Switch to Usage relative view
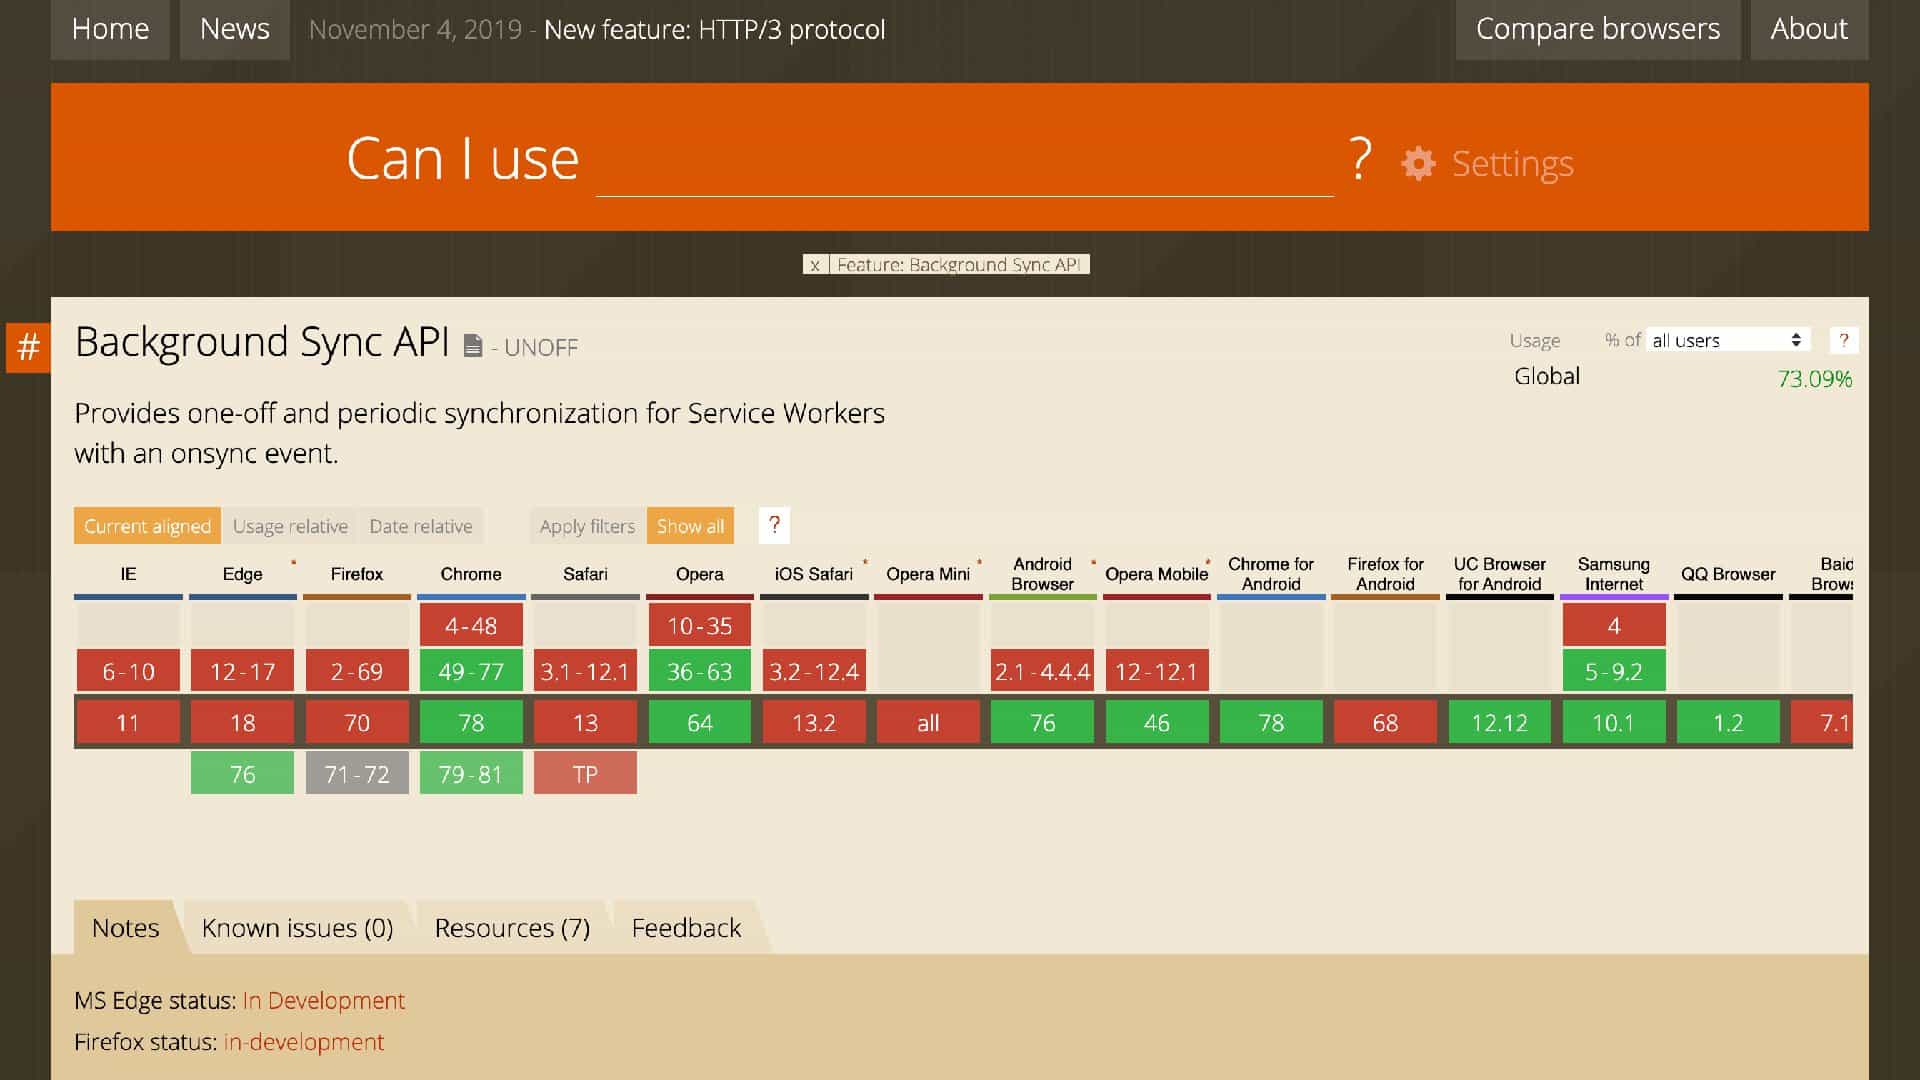This screenshot has height=1080, width=1920. click(290, 526)
